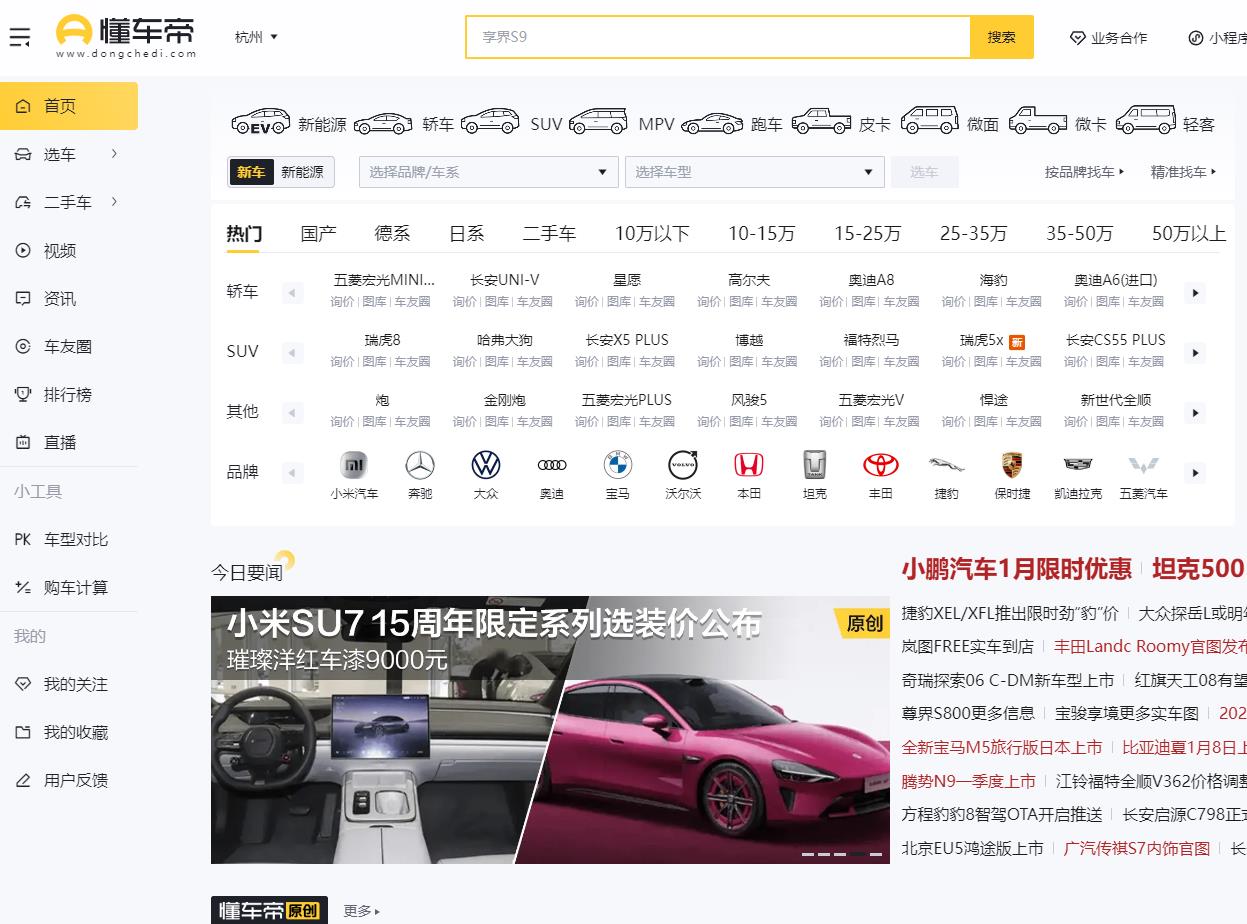Screen dimensions: 1247x924
Task: Toggle the hamburger menu icon
Action: click(19, 37)
